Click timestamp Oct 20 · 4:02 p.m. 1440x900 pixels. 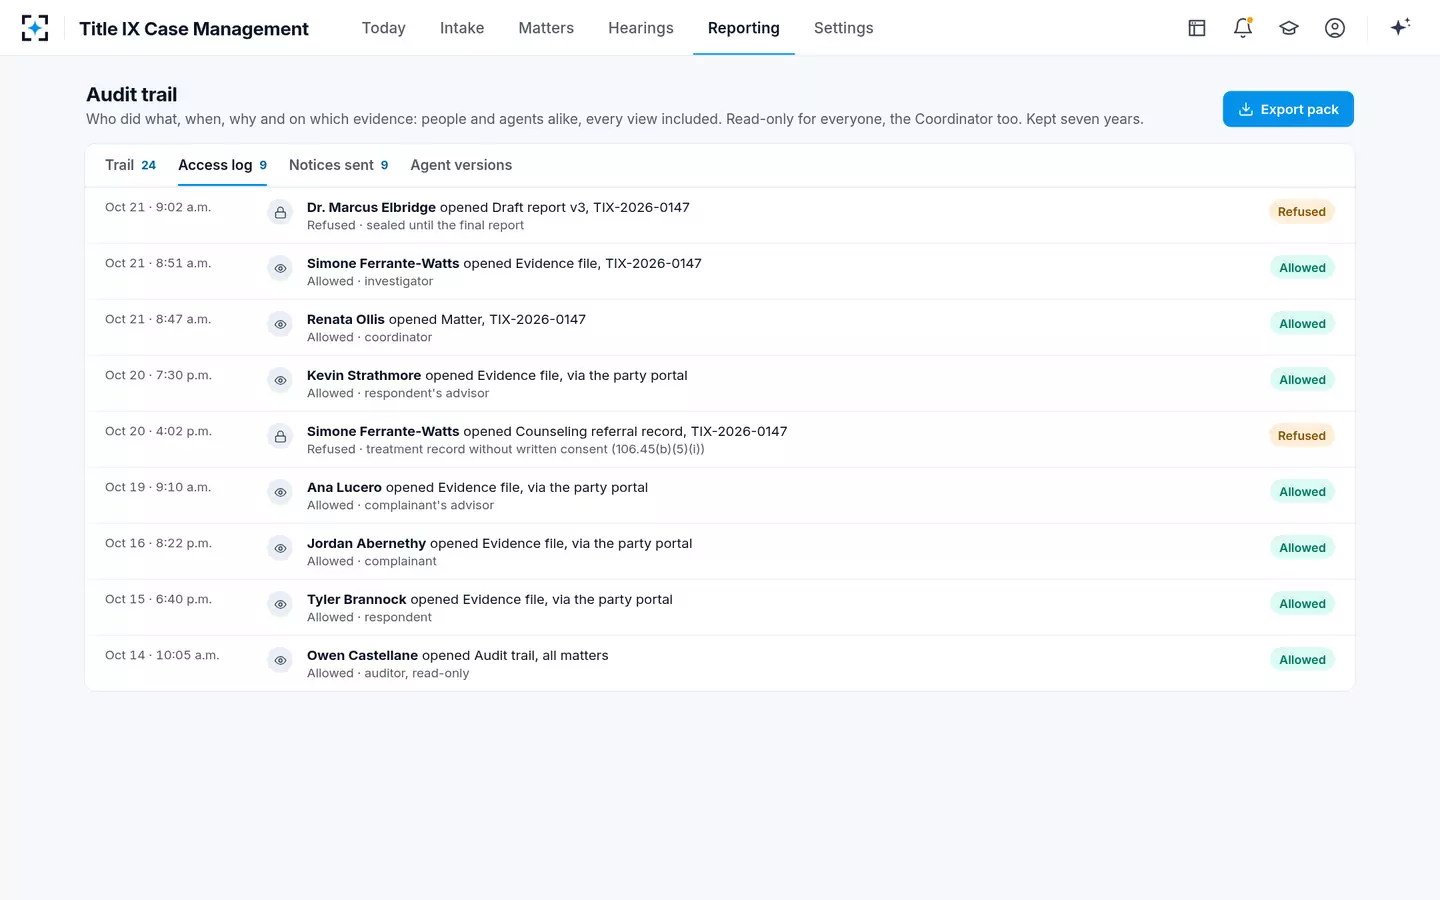coord(158,431)
